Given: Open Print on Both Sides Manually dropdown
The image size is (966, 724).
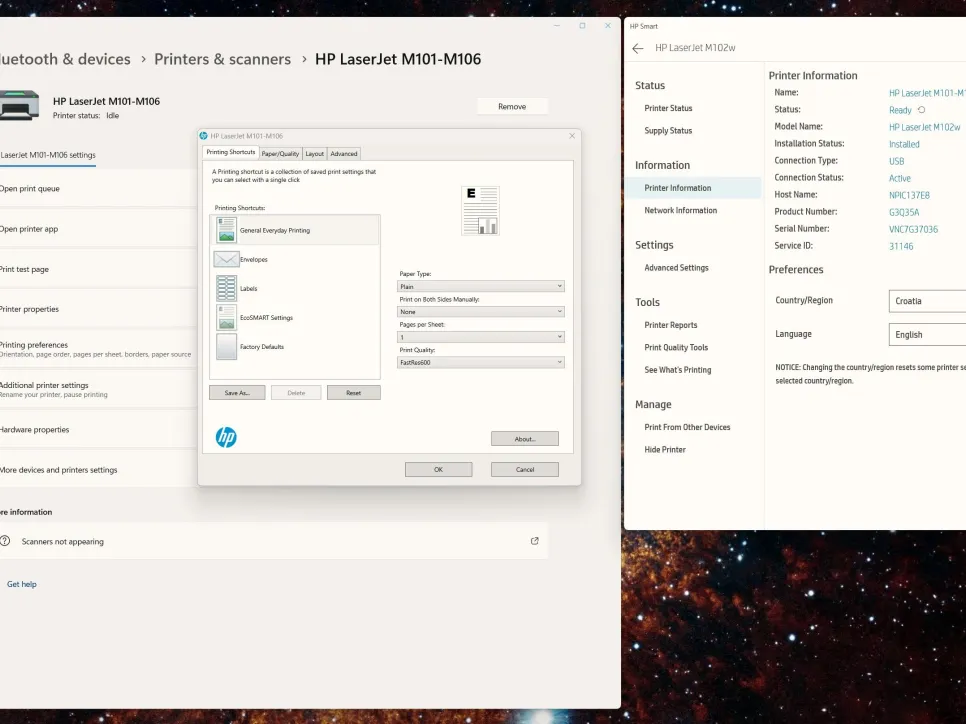Looking at the screenshot, I should point(481,311).
